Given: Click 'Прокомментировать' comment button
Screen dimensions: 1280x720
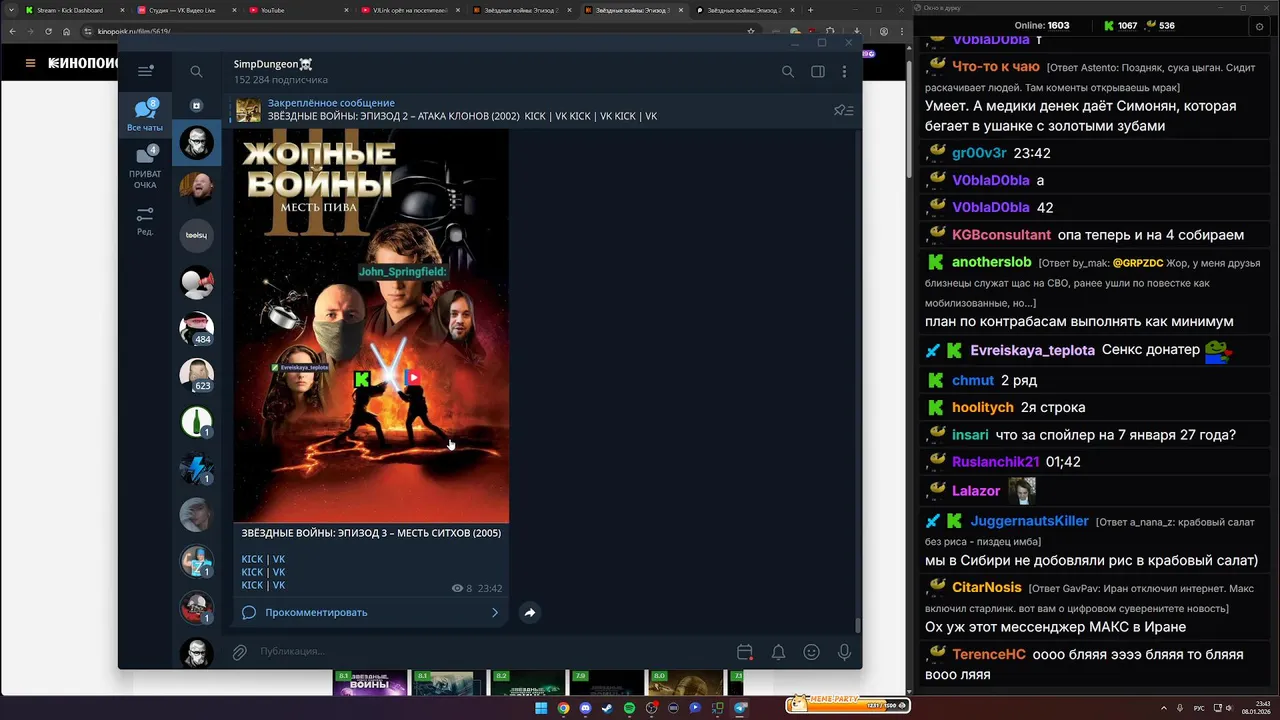Looking at the screenshot, I should [x=316, y=612].
